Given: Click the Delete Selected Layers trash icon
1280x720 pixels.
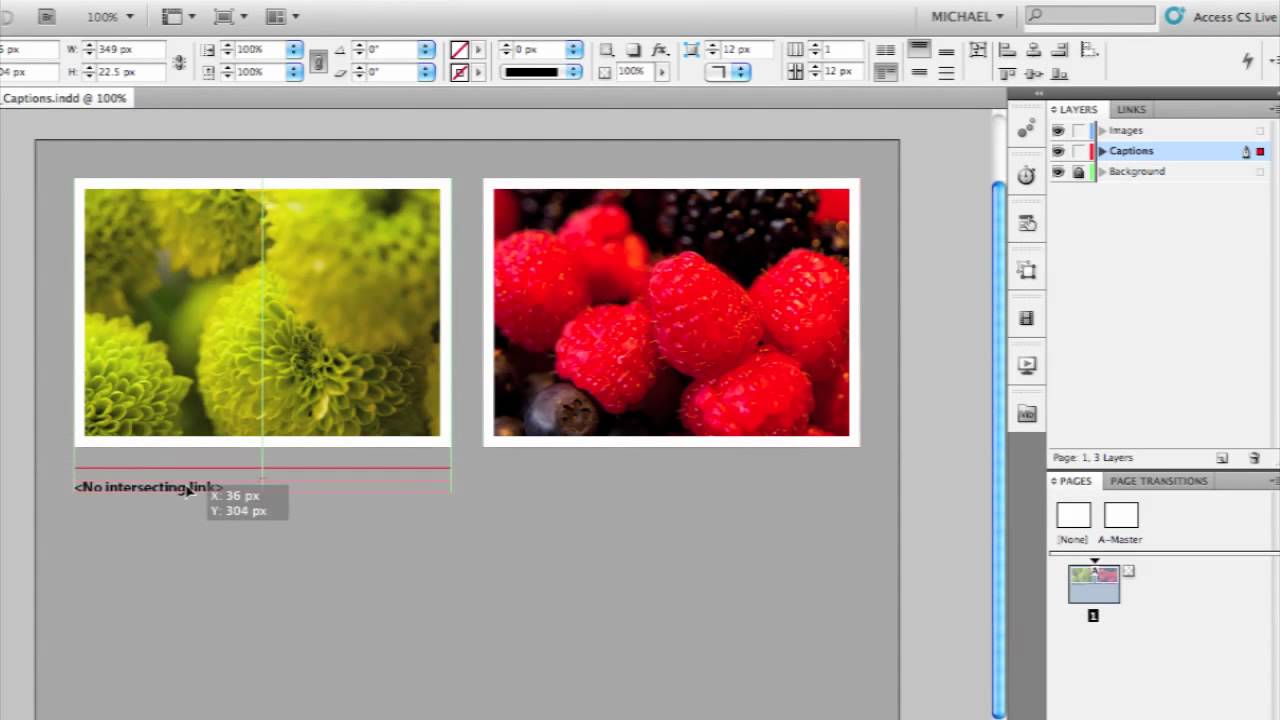Looking at the screenshot, I should [x=1255, y=458].
